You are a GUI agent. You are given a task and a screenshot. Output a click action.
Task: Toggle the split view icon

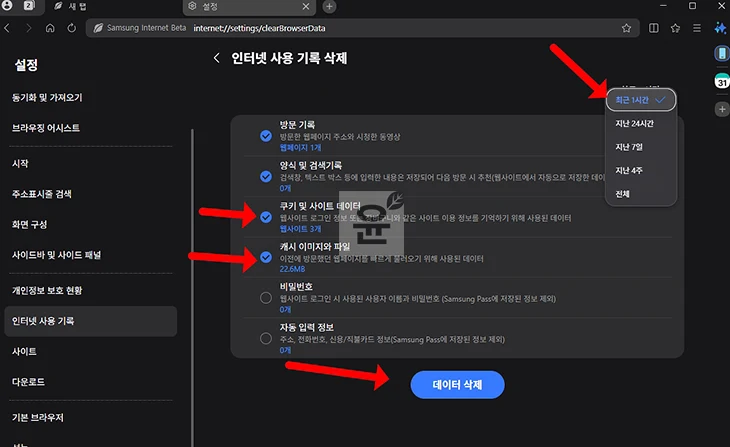[654, 28]
